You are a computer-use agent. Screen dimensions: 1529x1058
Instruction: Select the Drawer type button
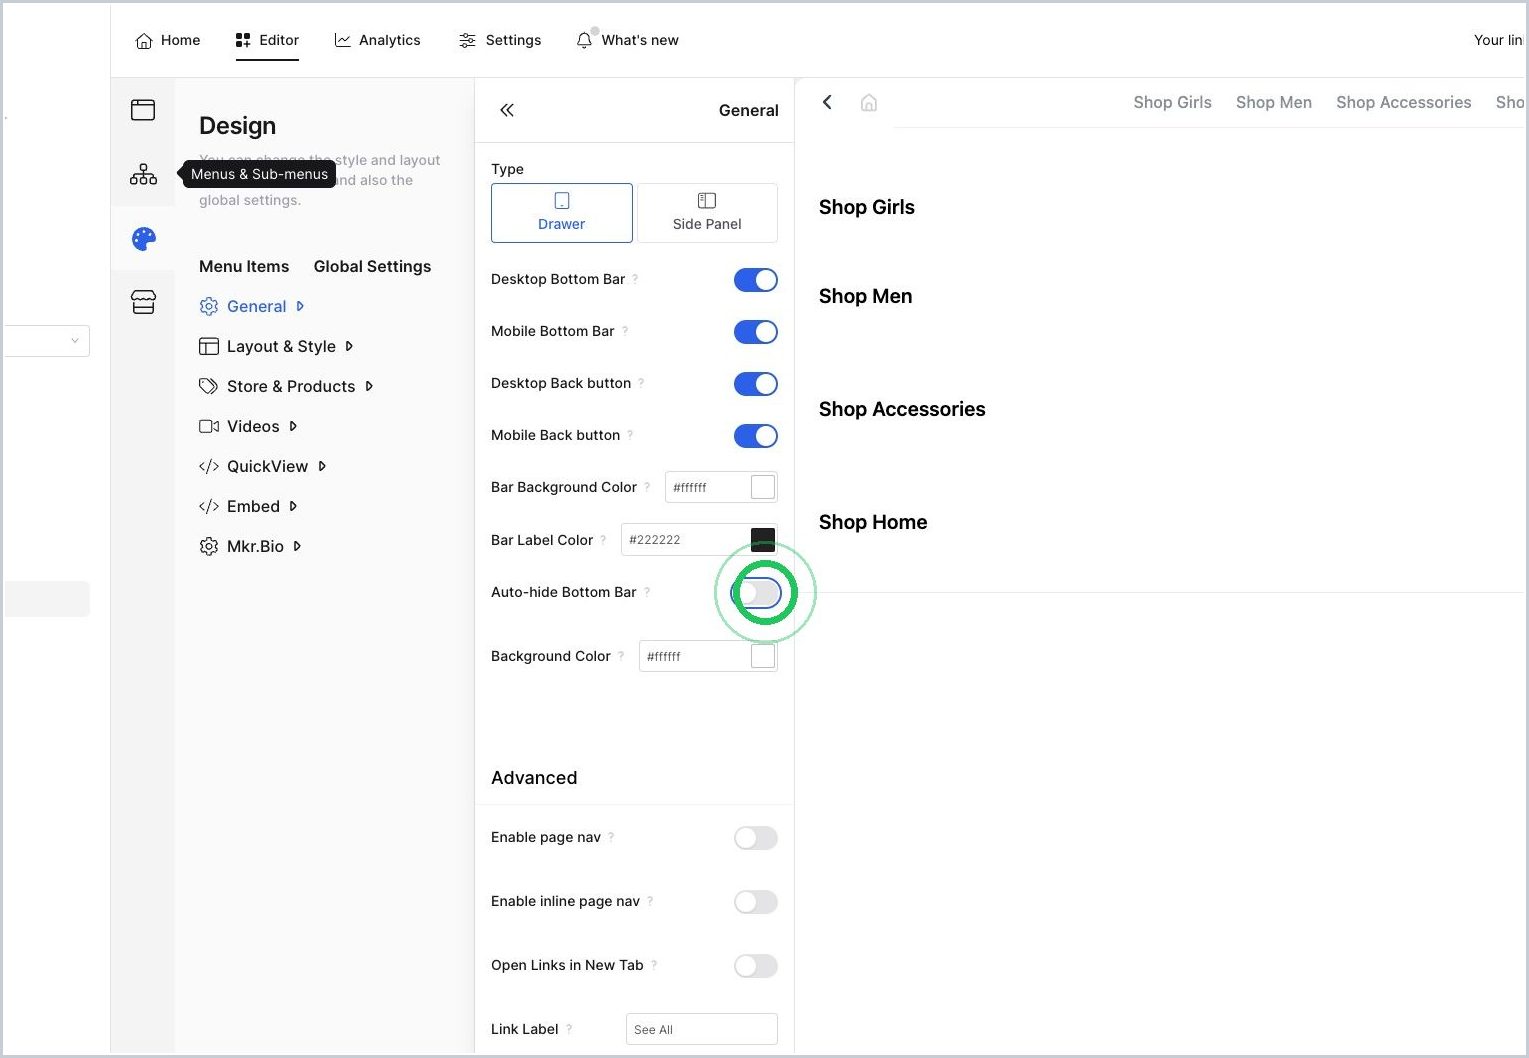click(x=562, y=212)
